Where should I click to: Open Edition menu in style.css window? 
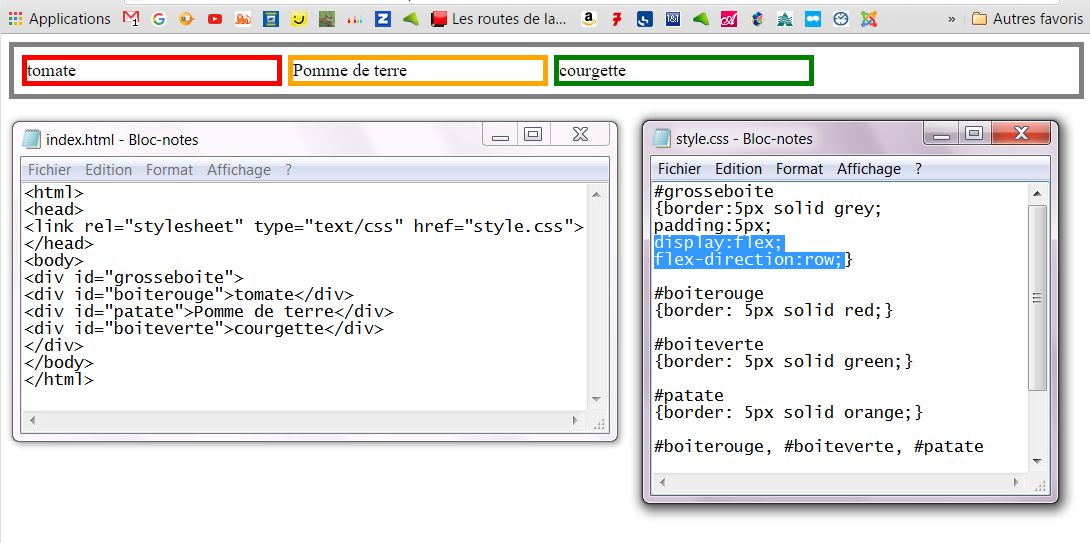click(738, 169)
